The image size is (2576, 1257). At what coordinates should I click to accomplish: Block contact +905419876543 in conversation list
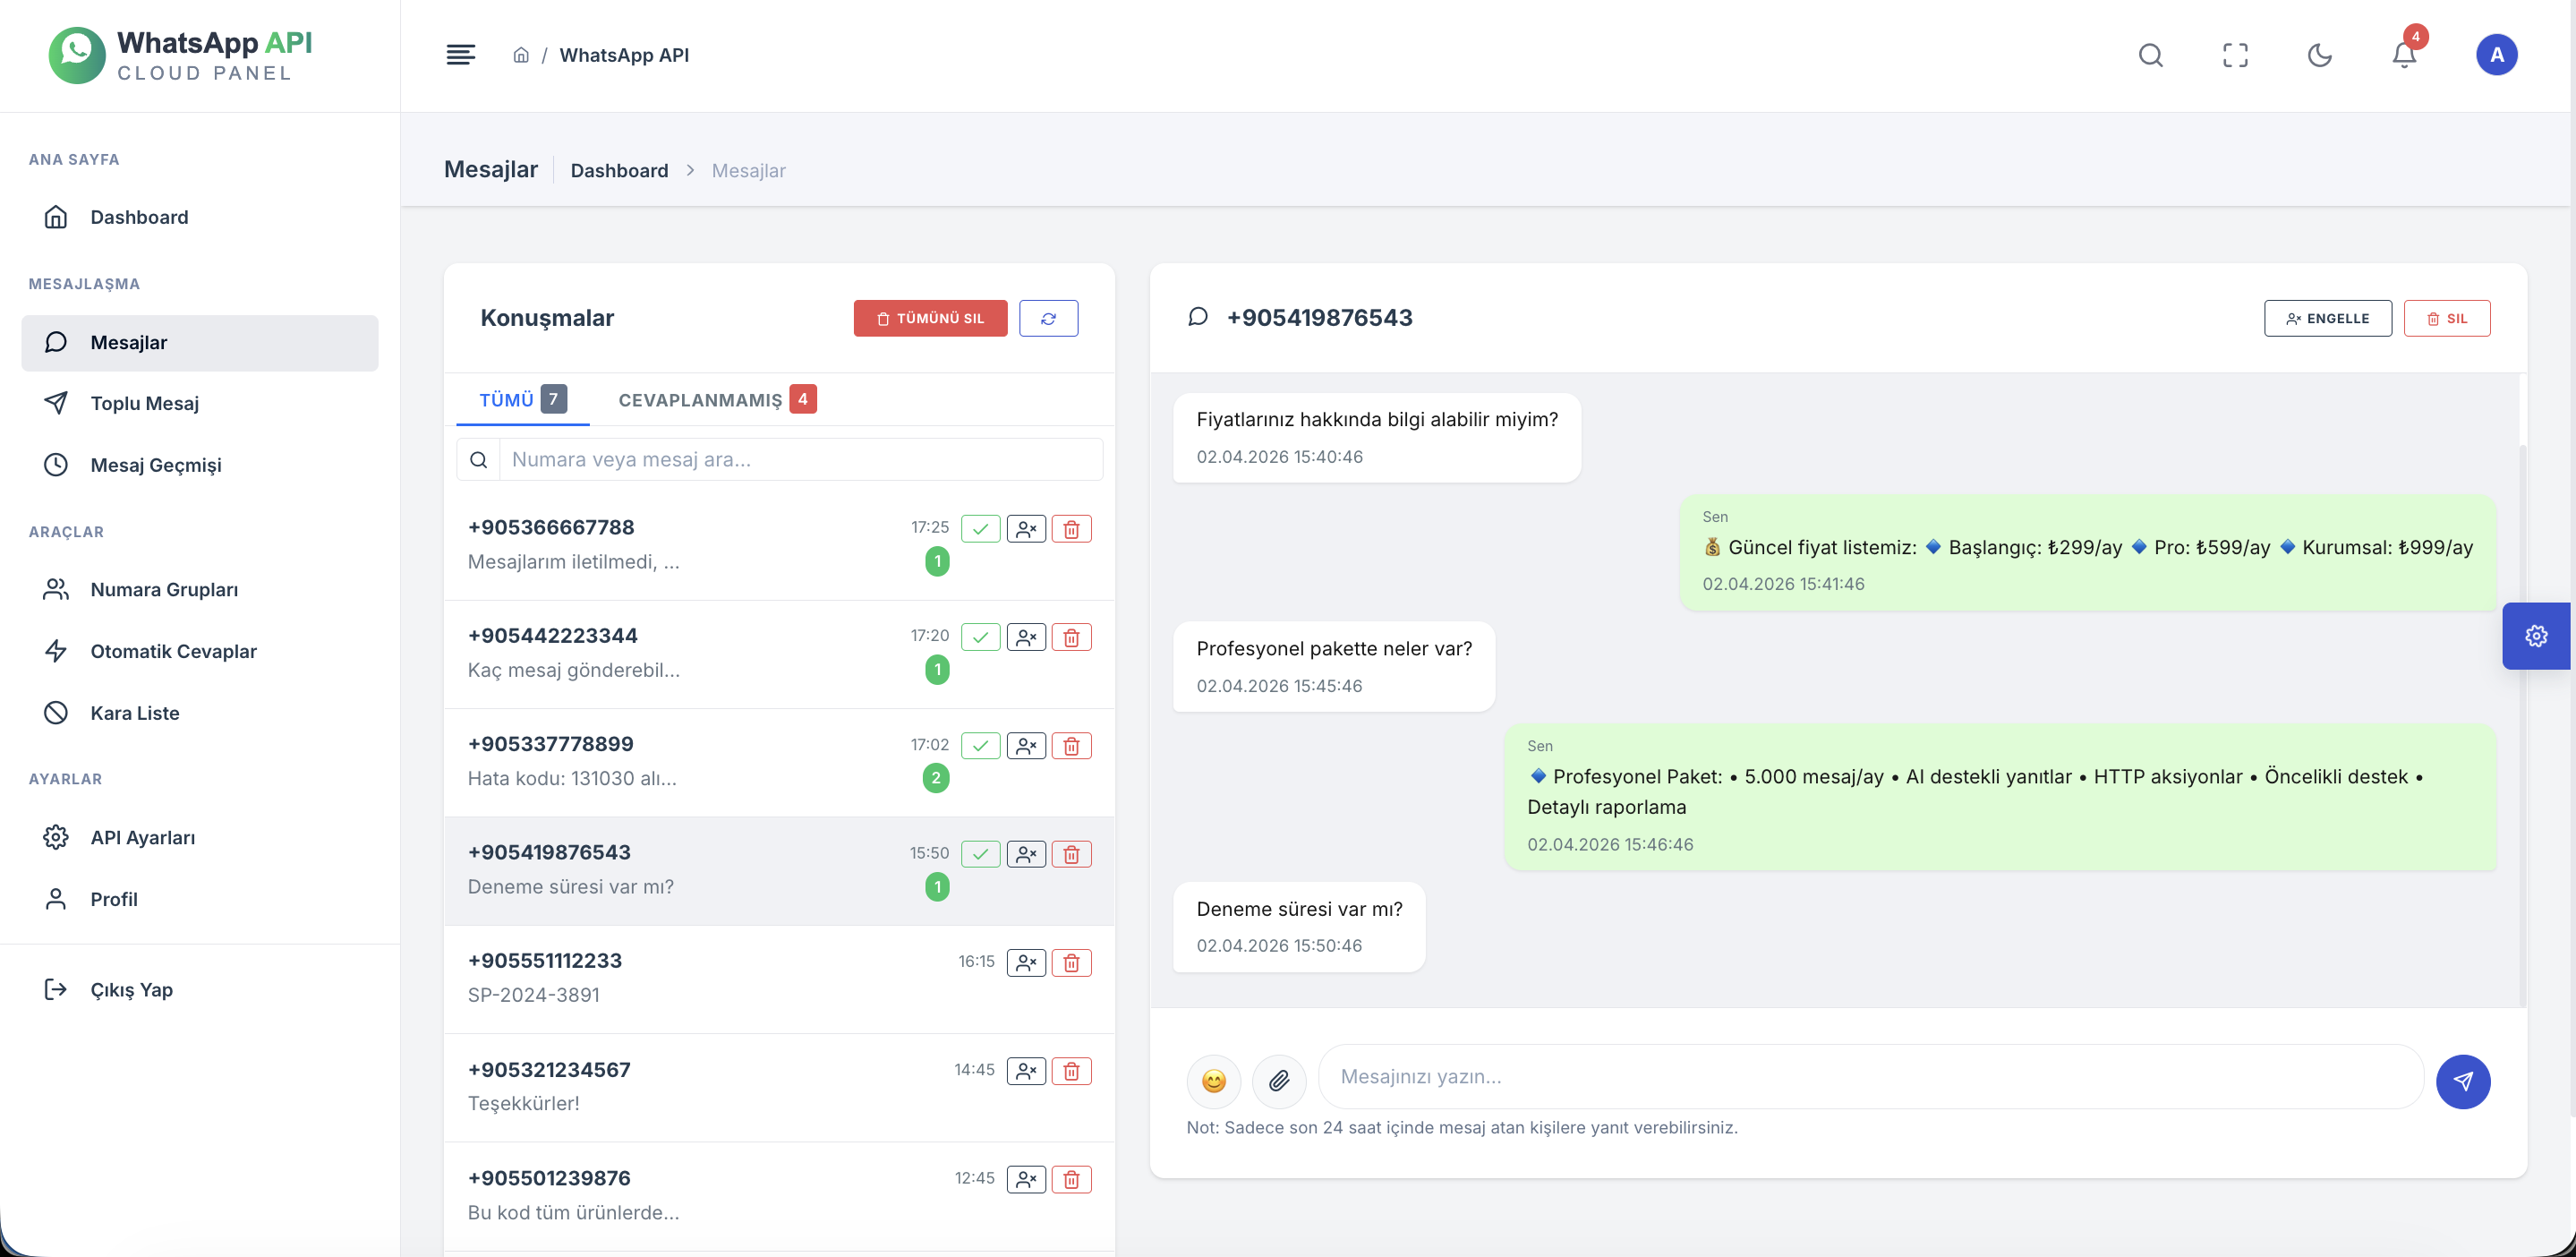[x=1026, y=854]
